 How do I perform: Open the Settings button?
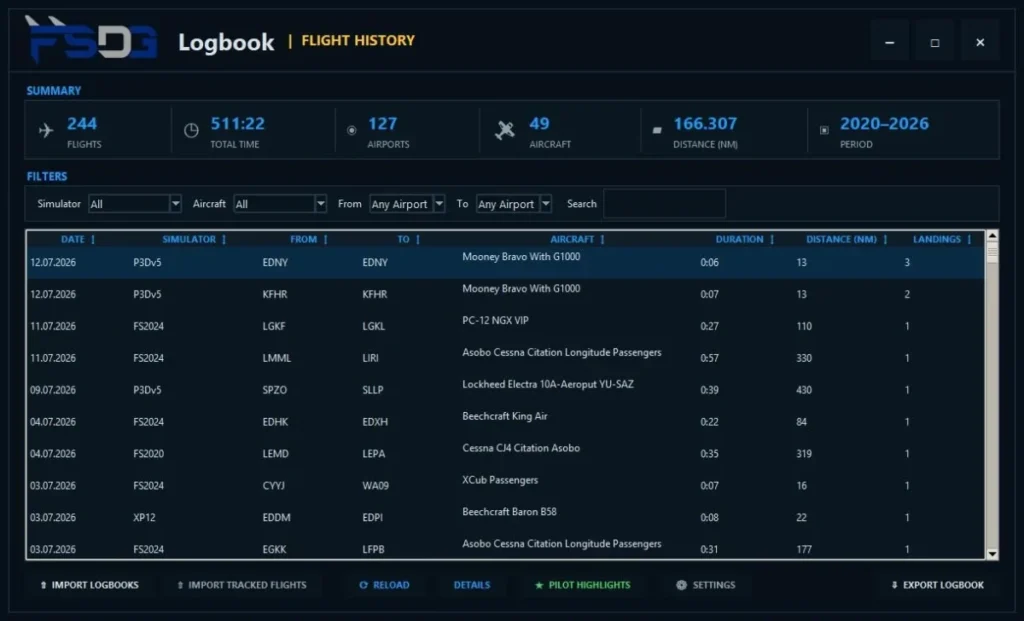tap(706, 585)
